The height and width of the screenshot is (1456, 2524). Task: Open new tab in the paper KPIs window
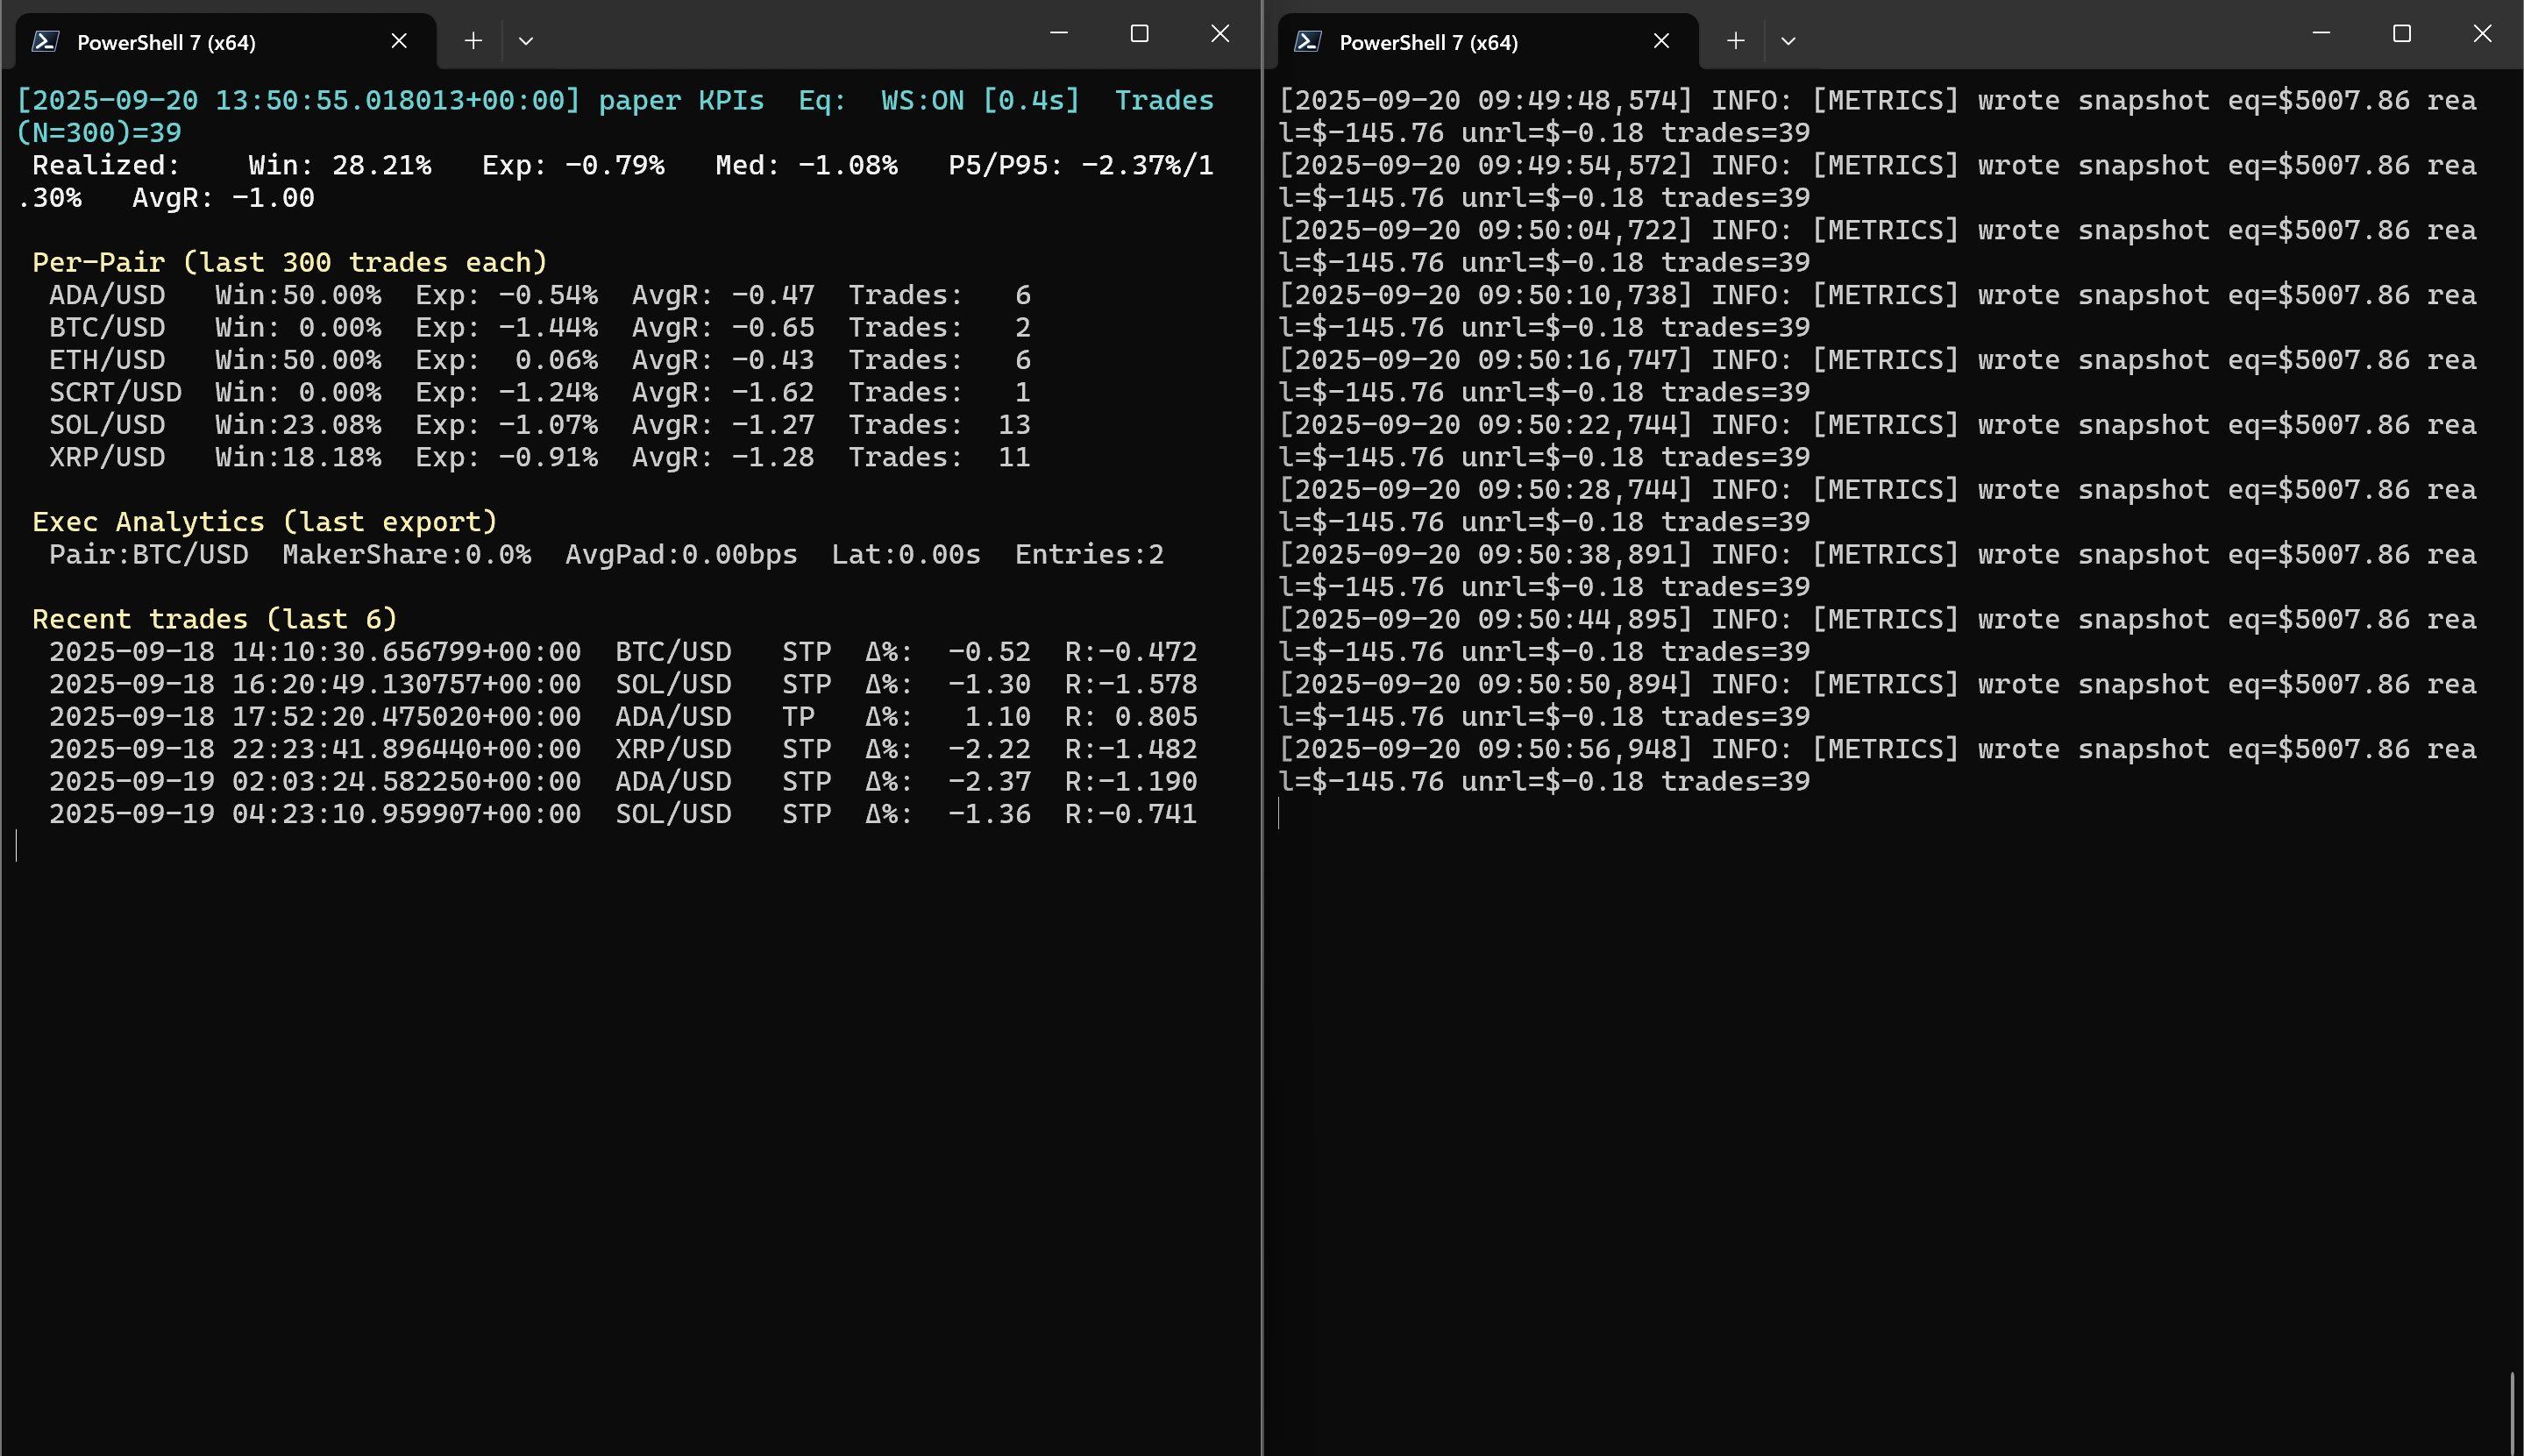[x=473, y=41]
